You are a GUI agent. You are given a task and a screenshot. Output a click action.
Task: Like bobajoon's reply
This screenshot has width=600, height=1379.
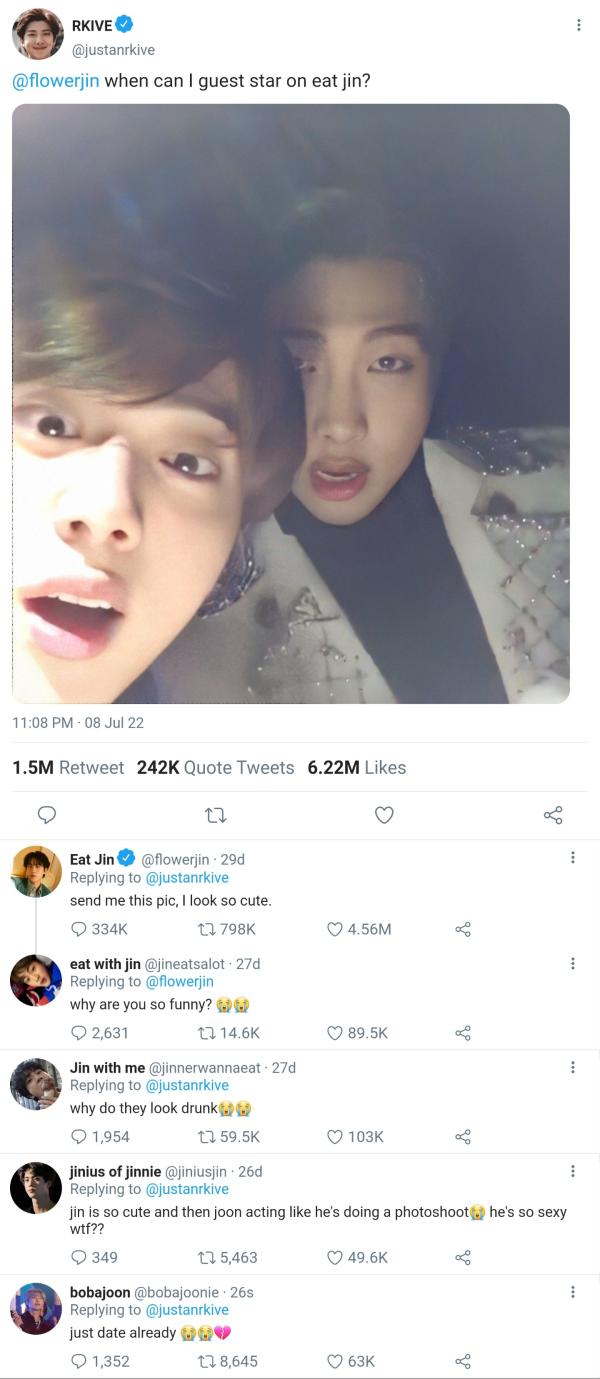336,1361
